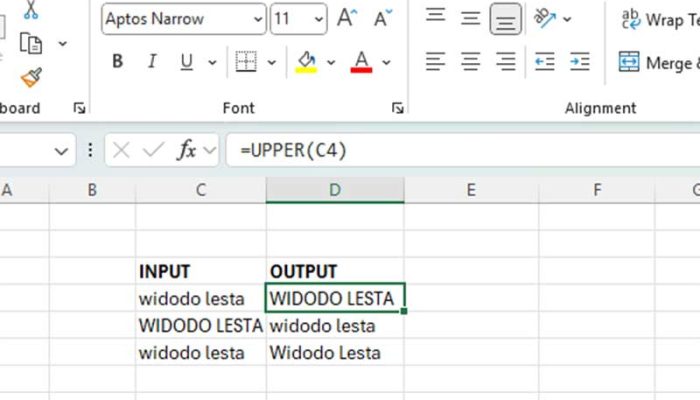
Task: Open the Borders dropdown arrow
Action: 271,62
